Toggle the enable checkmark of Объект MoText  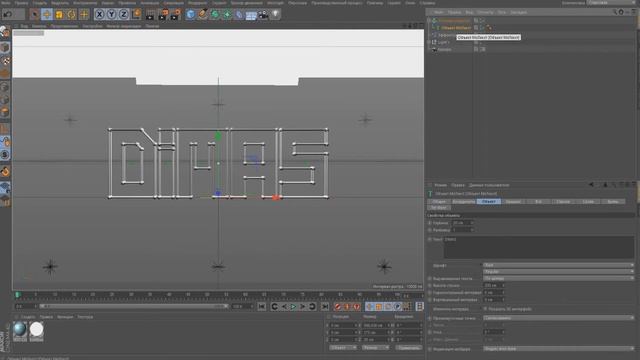pyautogui.click(x=482, y=28)
